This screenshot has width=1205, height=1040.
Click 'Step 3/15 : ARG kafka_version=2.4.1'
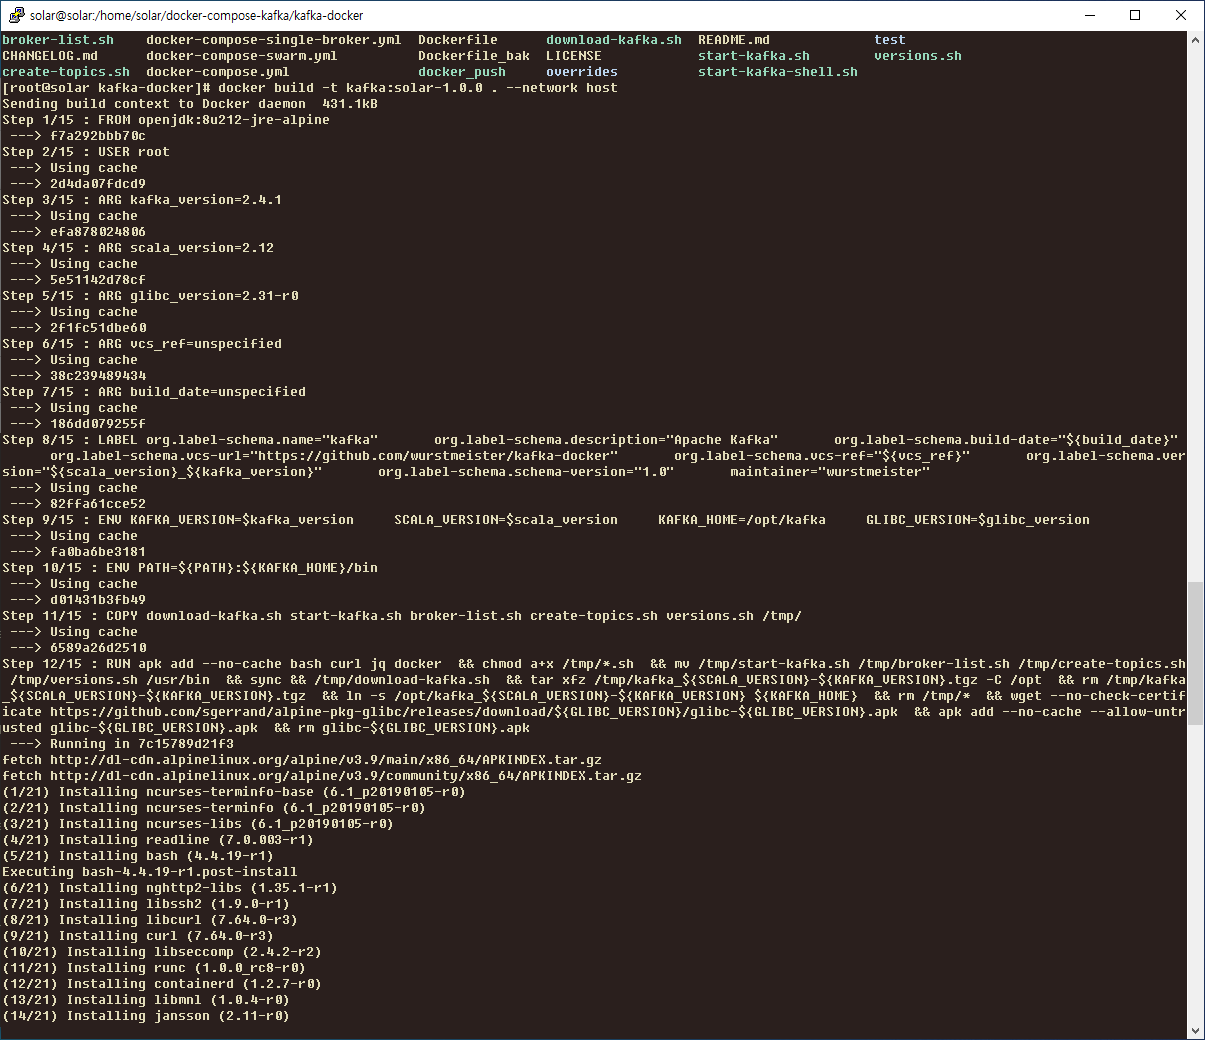click(142, 200)
